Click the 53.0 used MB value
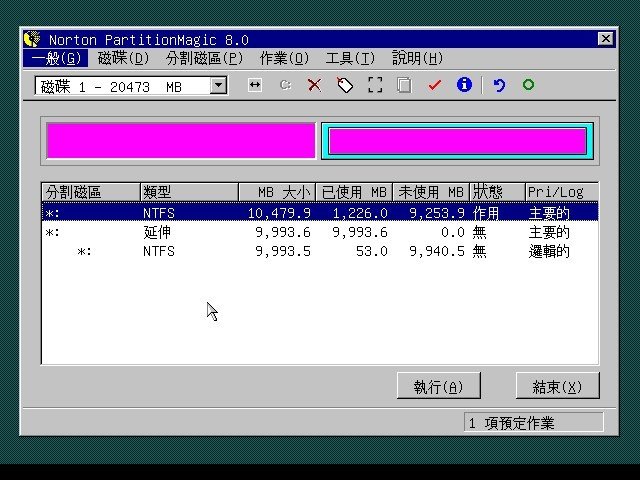 click(x=371, y=251)
